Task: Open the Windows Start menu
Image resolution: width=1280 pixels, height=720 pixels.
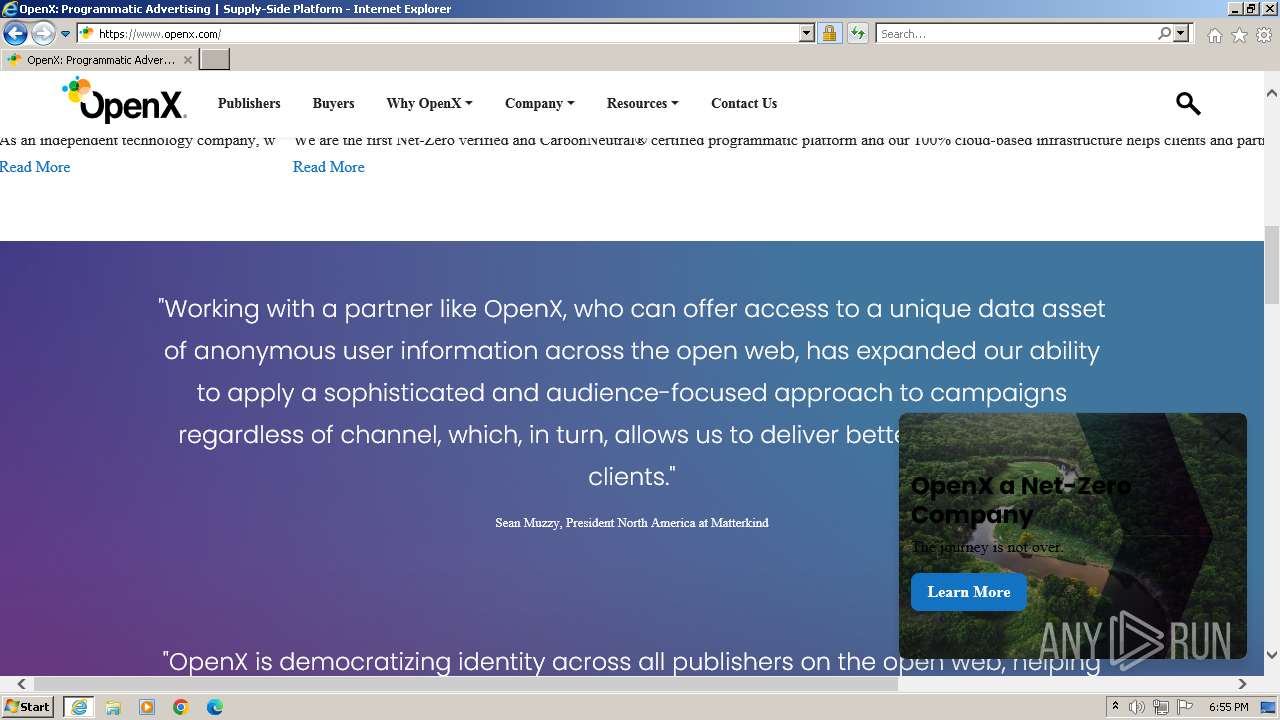Action: coord(28,707)
